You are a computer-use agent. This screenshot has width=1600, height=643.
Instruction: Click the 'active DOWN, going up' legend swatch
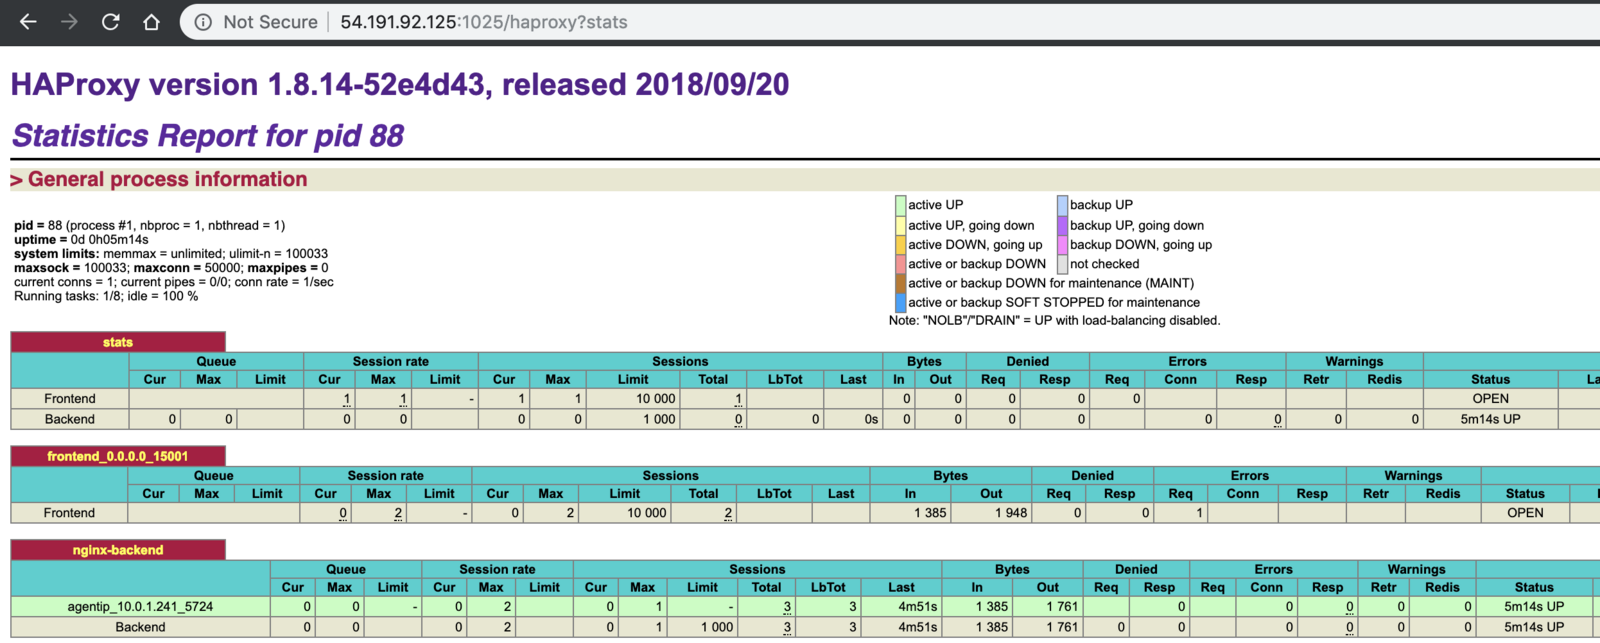pos(900,244)
